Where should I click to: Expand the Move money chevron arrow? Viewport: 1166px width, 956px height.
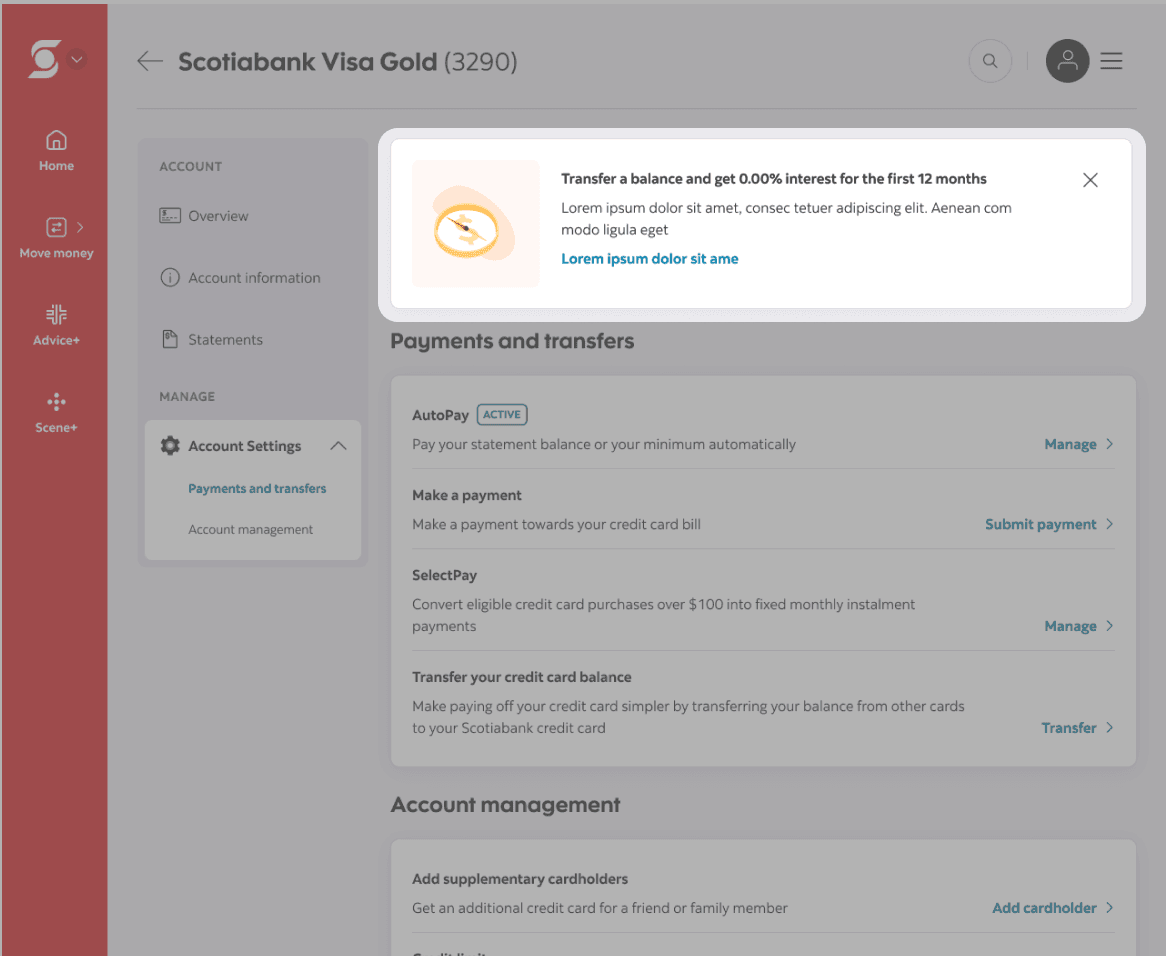click(80, 227)
